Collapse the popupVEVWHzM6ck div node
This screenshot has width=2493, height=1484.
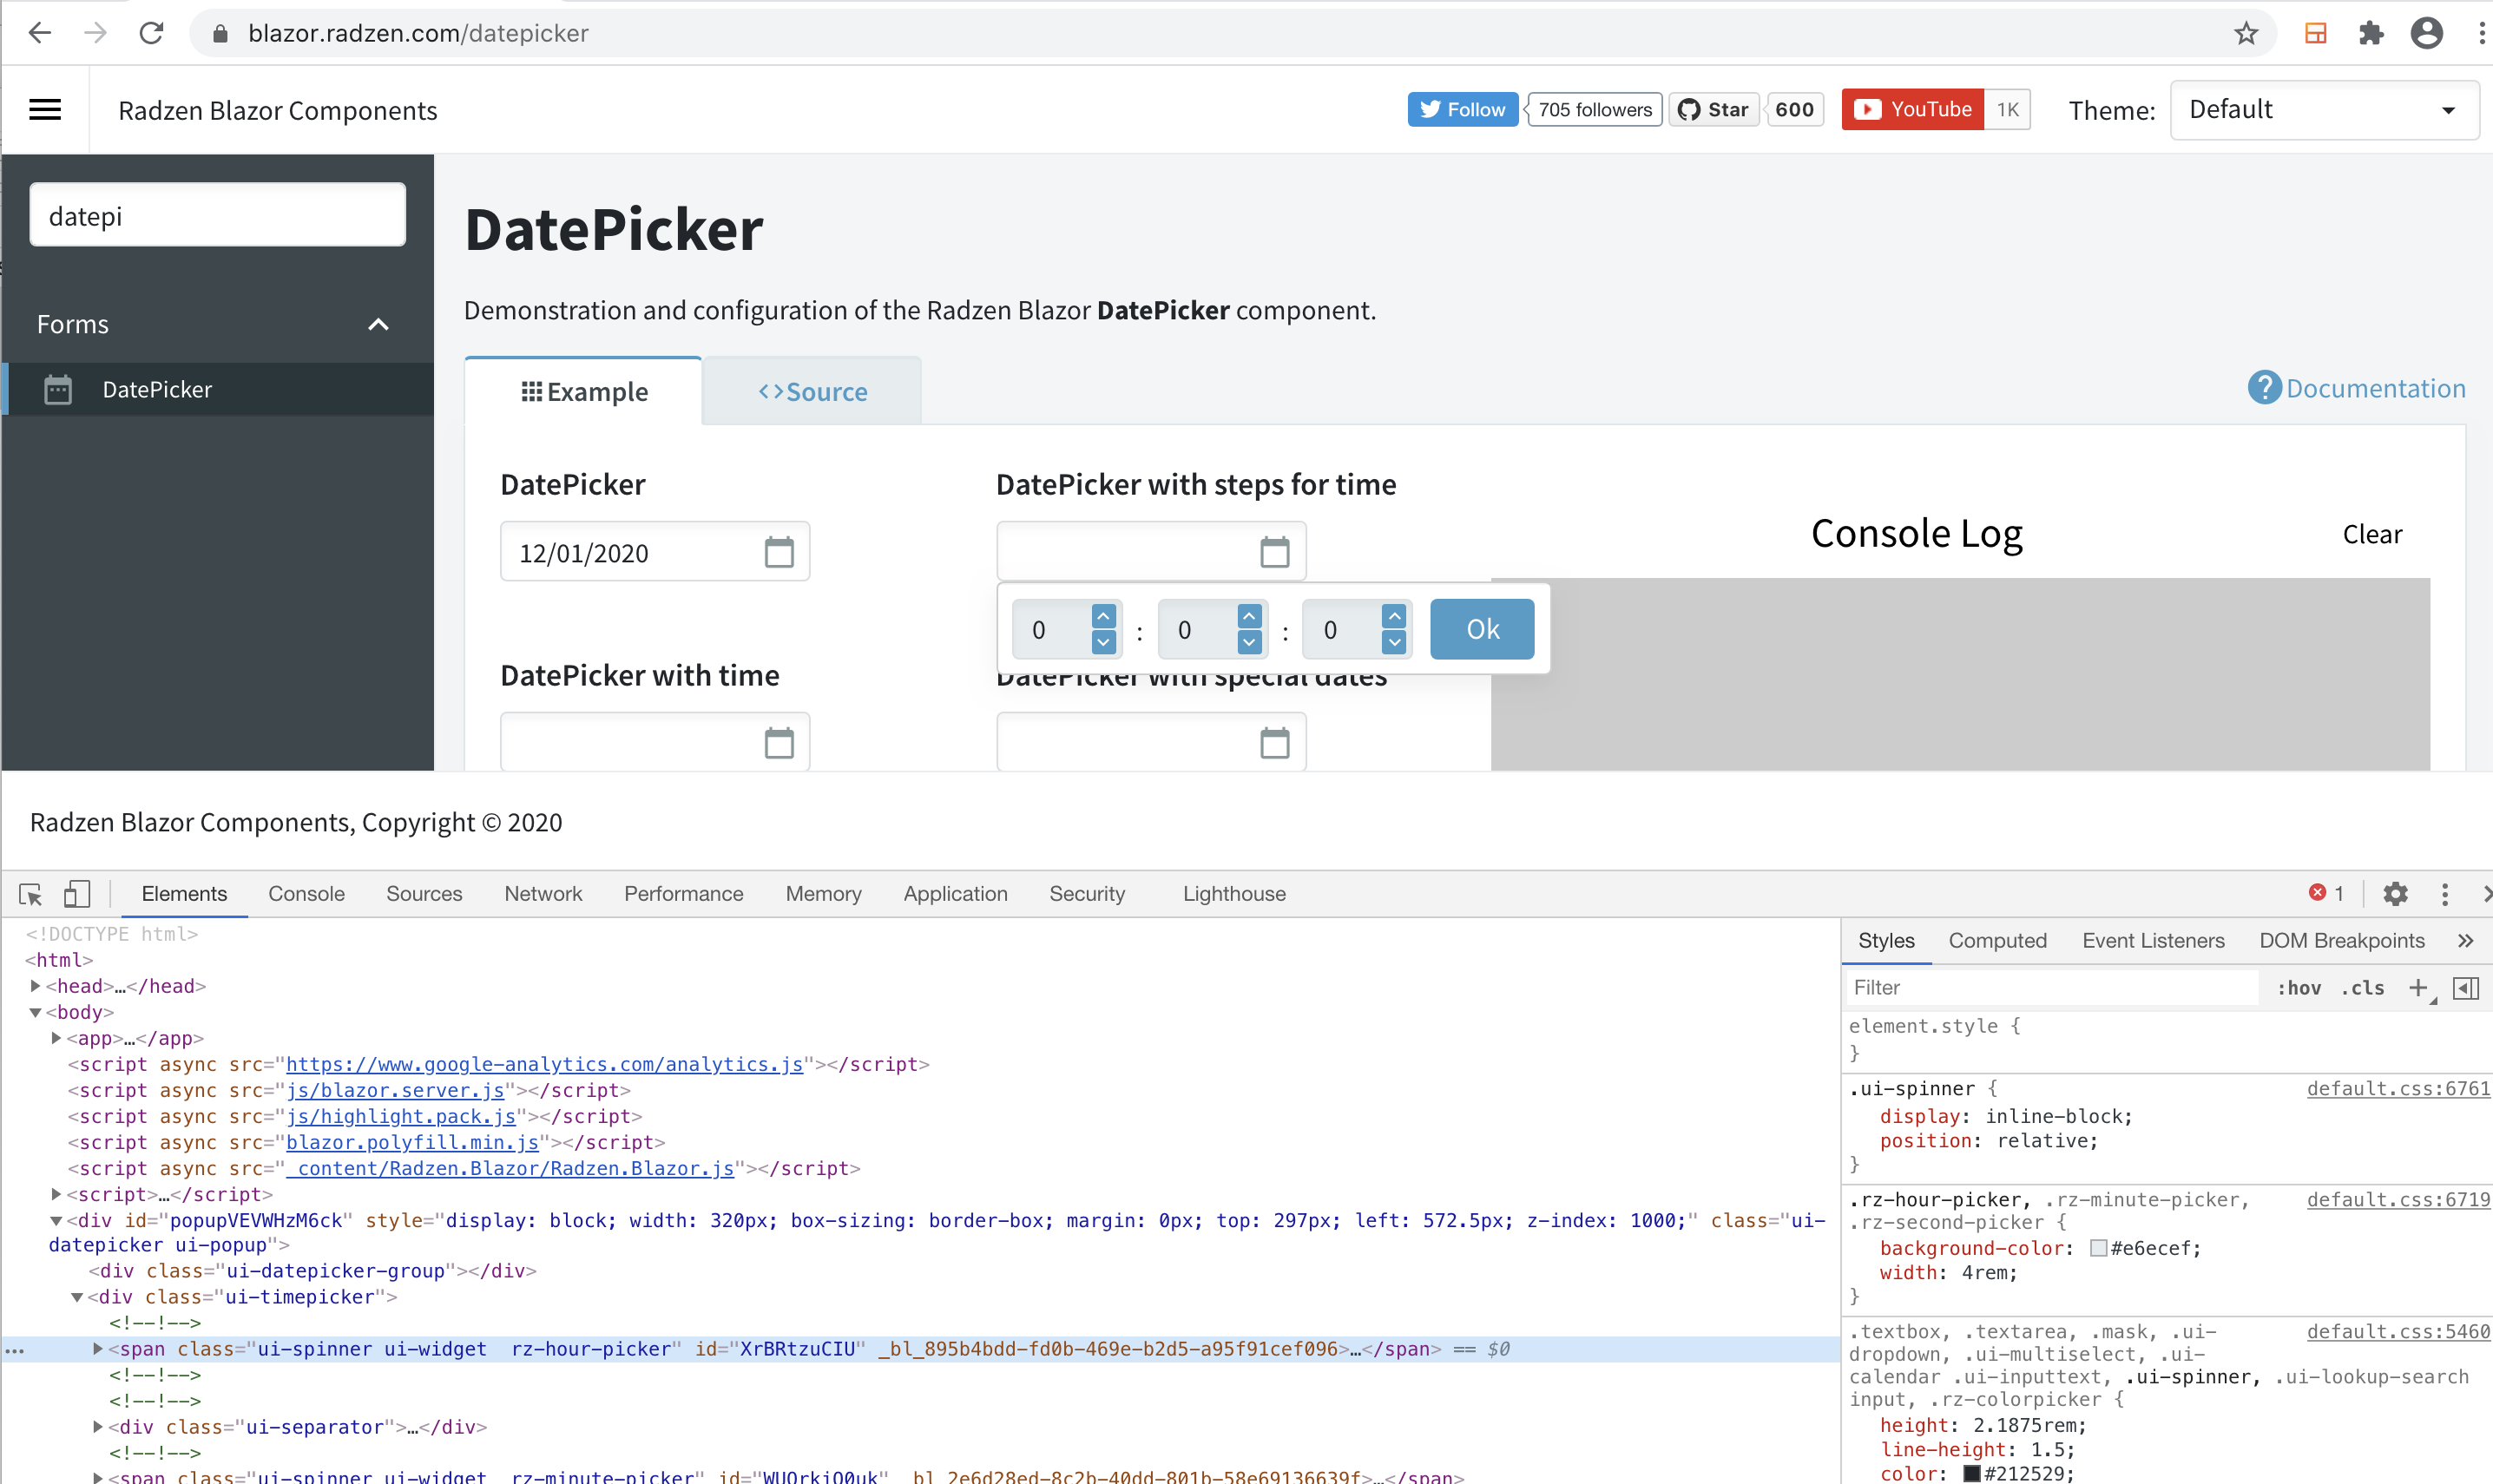(x=57, y=1220)
